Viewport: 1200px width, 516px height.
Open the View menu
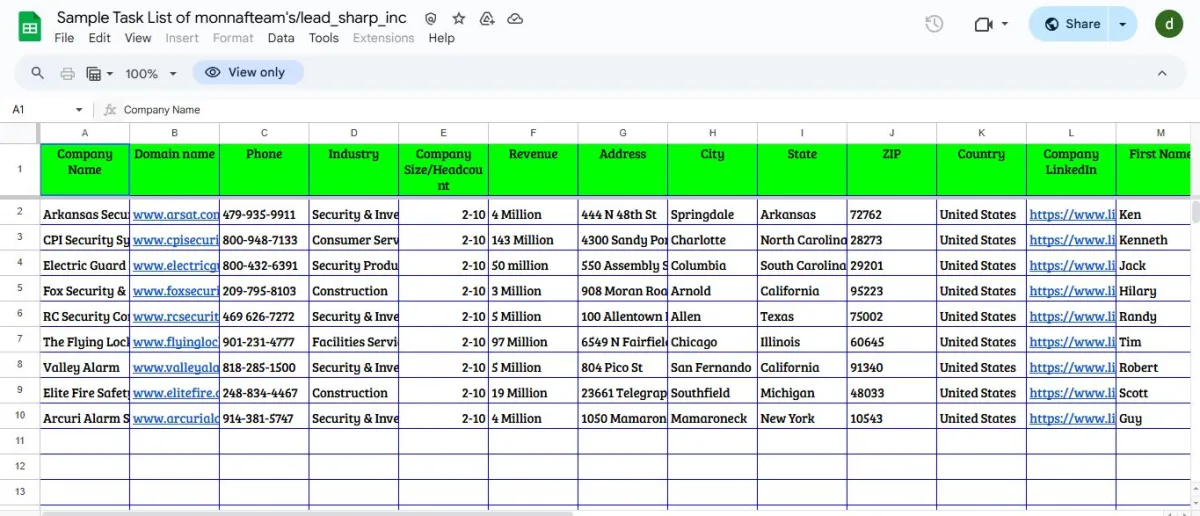(138, 38)
